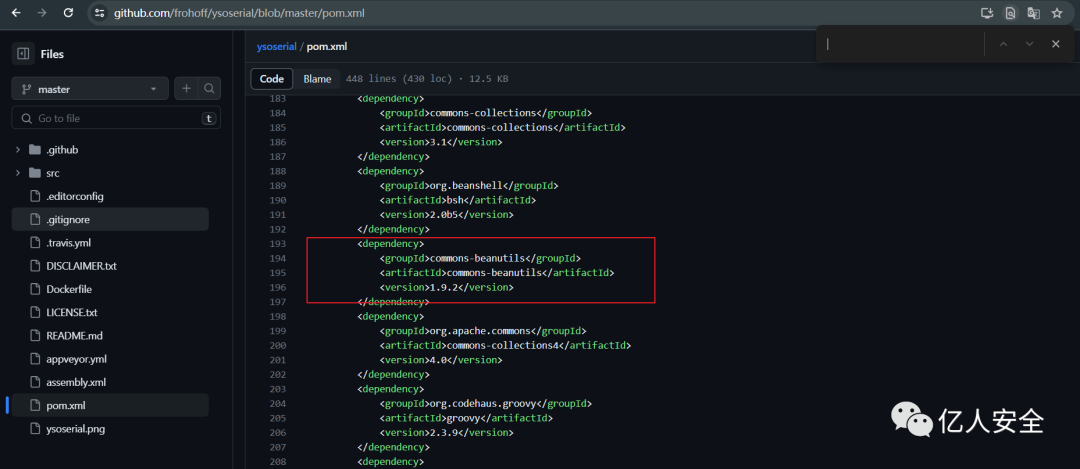Click version 2.3.9 on line 206
1080x469 pixels.
pyautogui.click(x=444, y=432)
